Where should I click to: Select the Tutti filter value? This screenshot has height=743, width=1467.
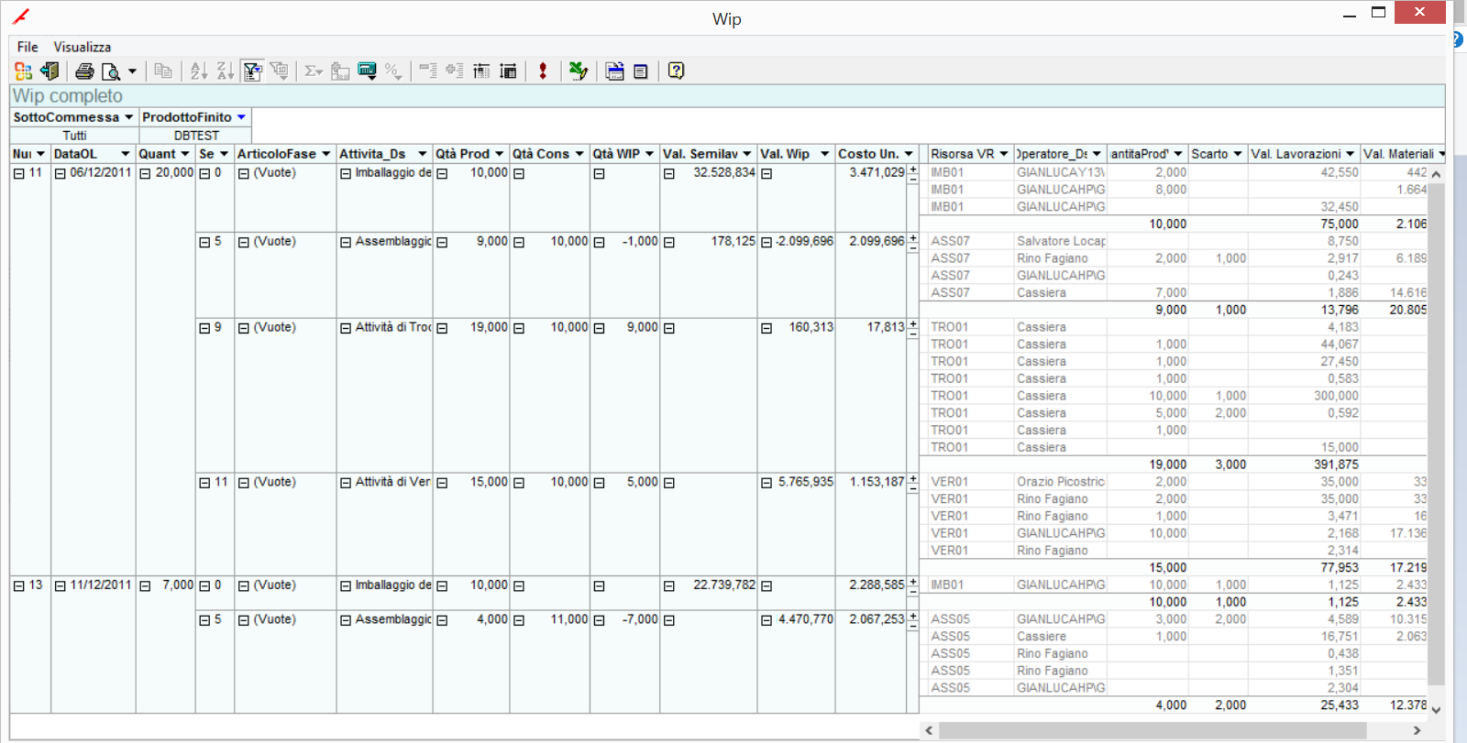coord(74,135)
